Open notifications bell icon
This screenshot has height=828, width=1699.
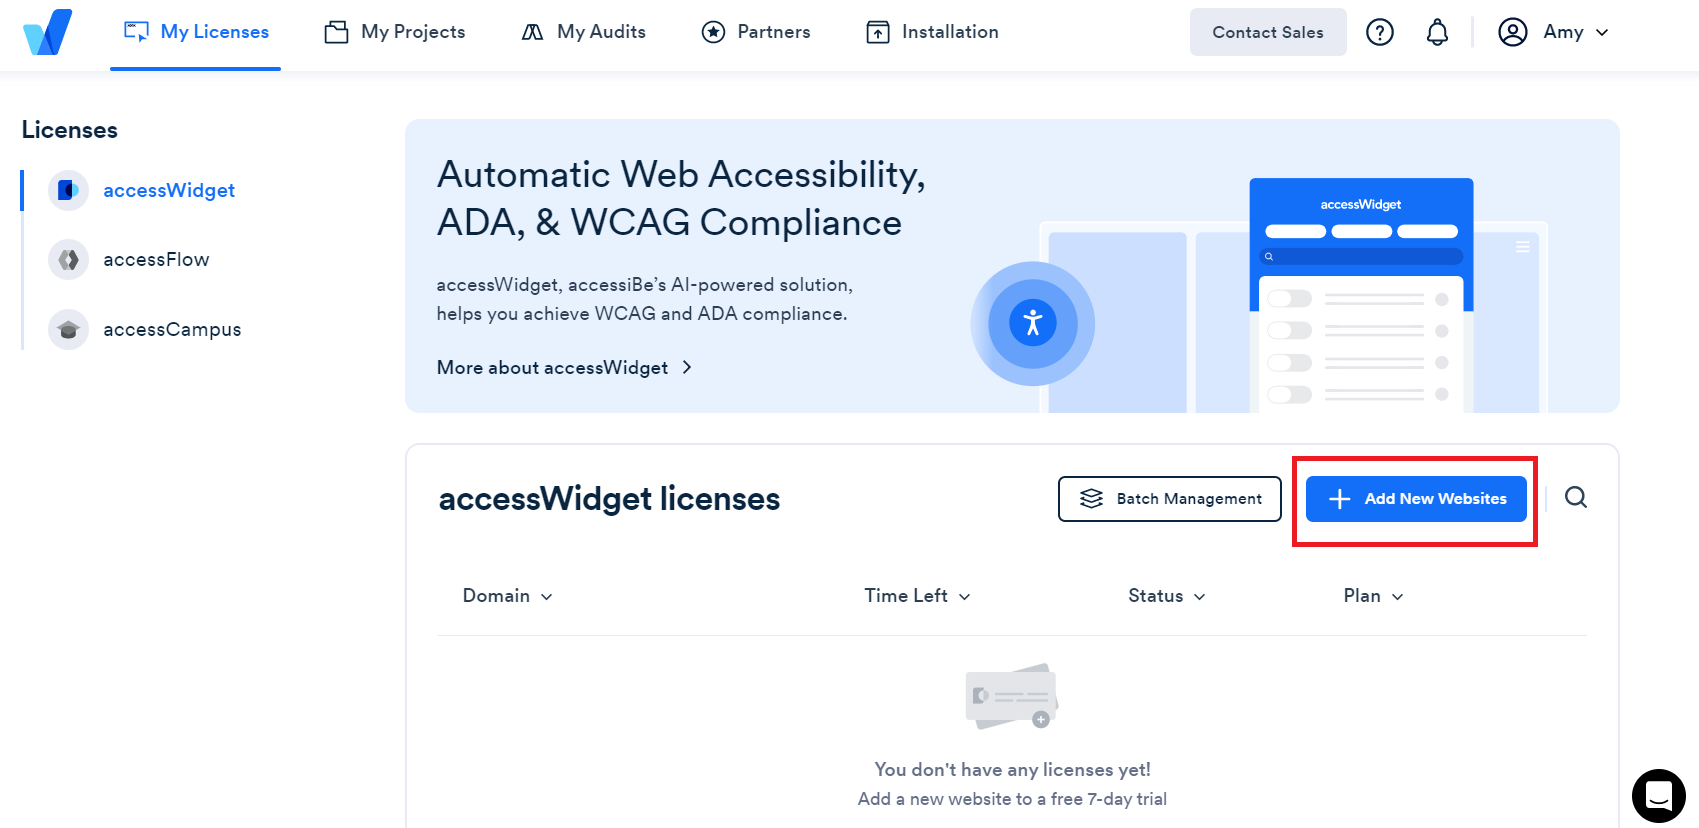coord(1437,32)
